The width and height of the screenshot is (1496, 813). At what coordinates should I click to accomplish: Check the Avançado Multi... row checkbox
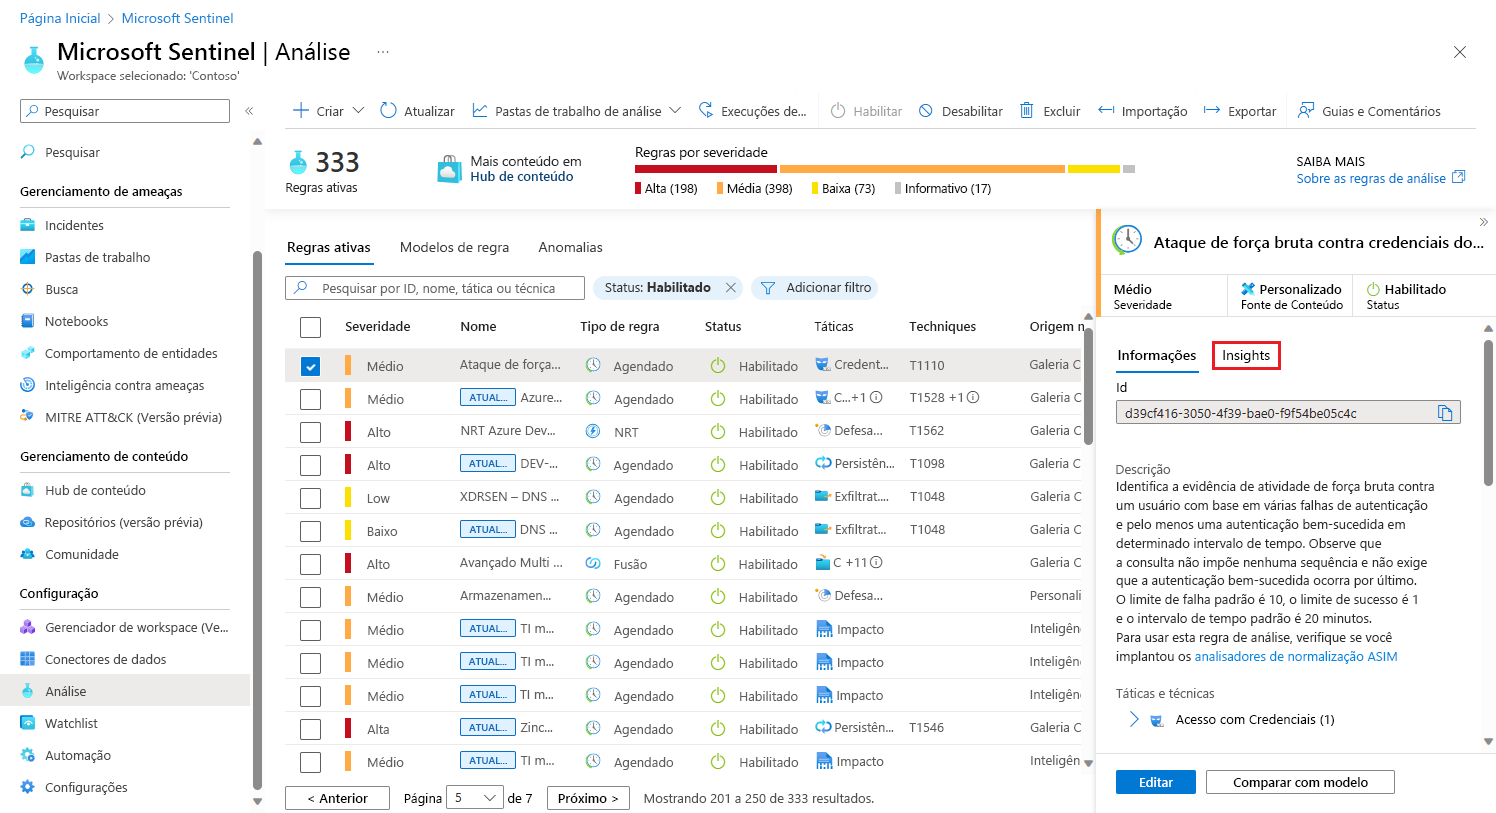coord(311,564)
